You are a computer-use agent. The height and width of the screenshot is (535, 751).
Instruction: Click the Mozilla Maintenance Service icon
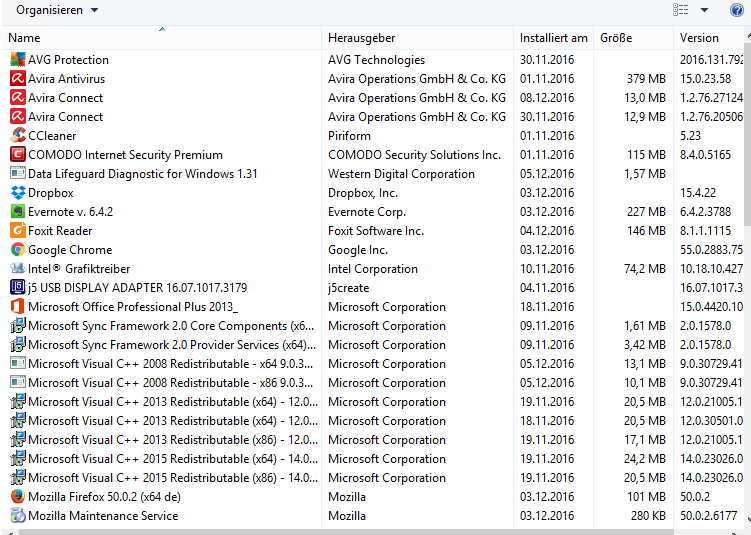pos(18,515)
